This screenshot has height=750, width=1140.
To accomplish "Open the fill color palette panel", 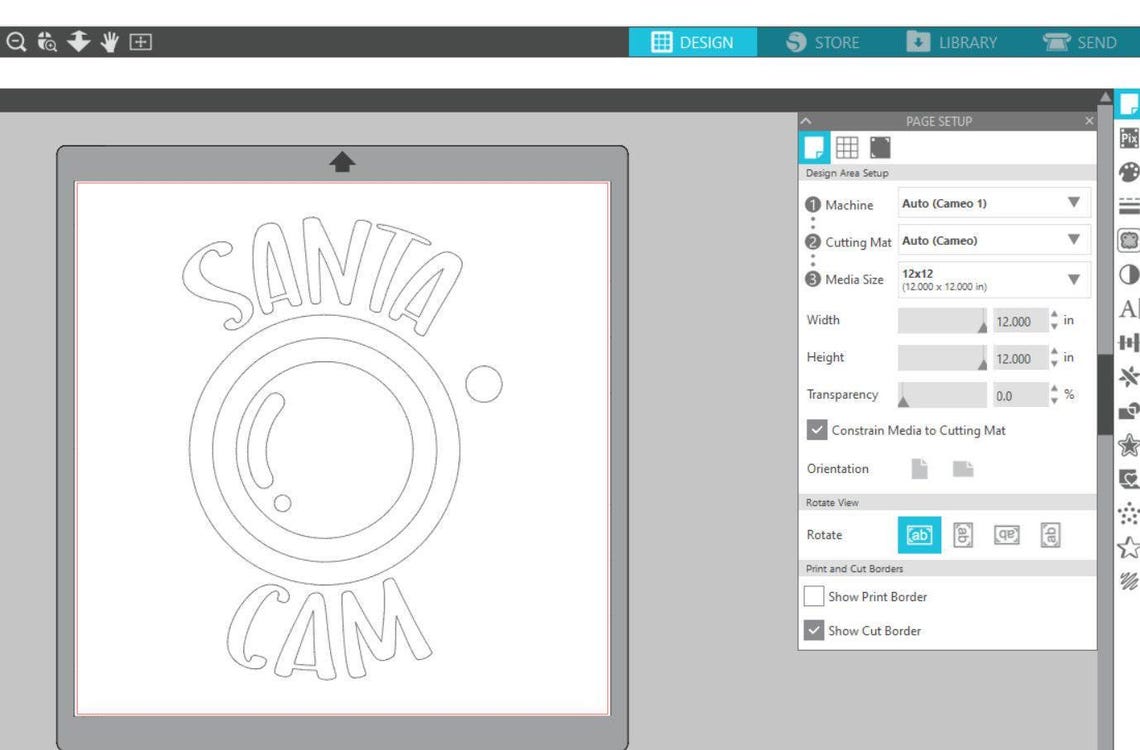I will point(1128,172).
